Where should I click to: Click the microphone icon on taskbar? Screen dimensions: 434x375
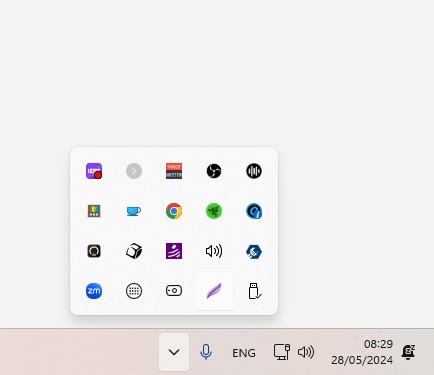coord(206,352)
